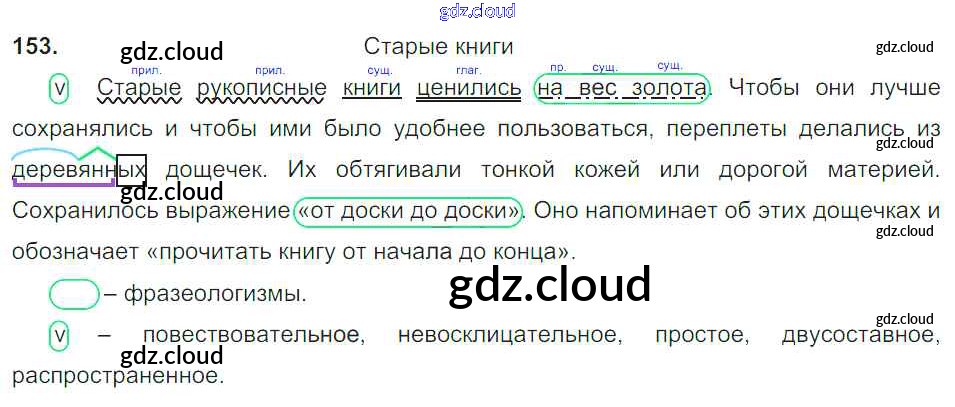This screenshot has width=955, height=407.
Task: Click the blue gdz.cloud text at top
Action: coord(477,11)
